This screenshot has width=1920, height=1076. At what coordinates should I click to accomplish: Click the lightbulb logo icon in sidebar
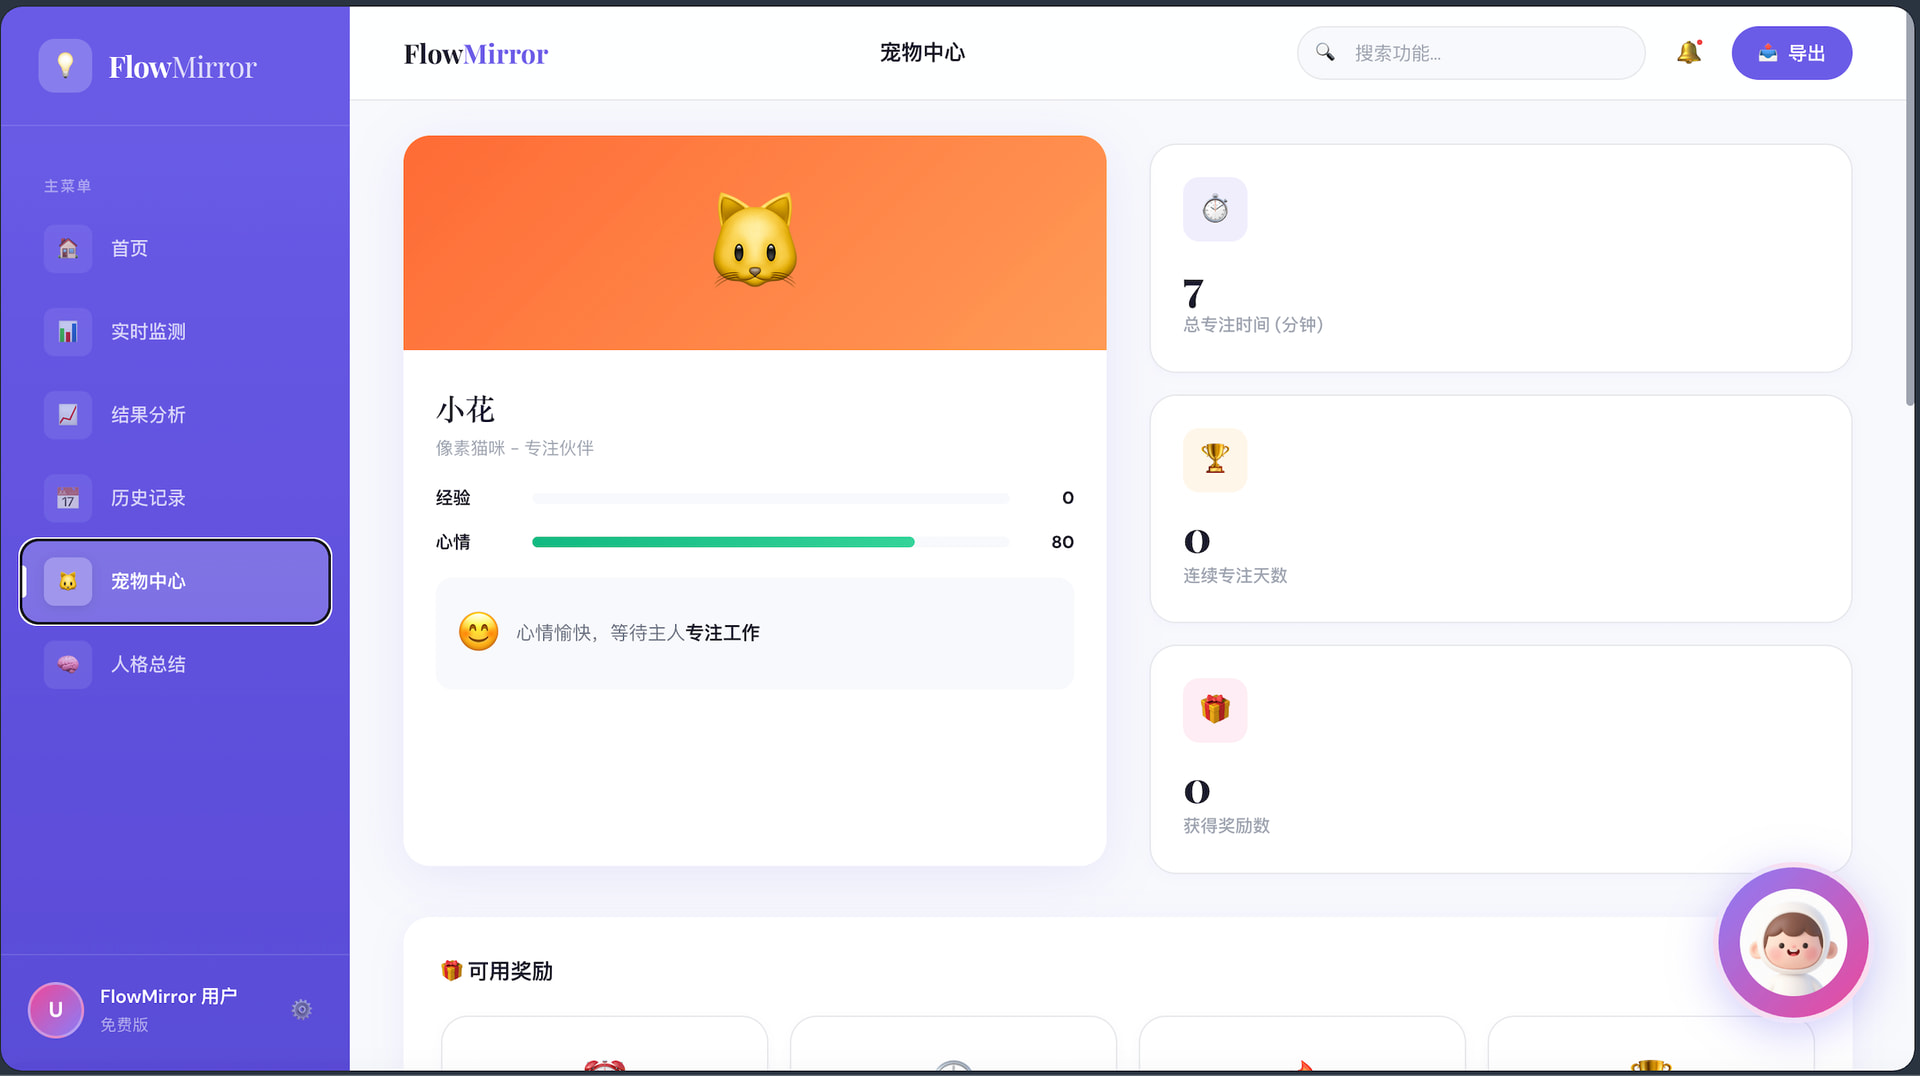click(65, 66)
